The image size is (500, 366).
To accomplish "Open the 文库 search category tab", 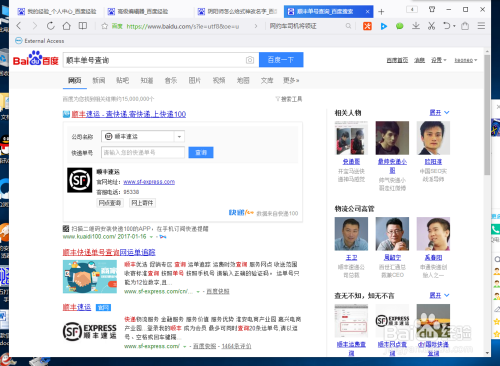I will point(267,80).
